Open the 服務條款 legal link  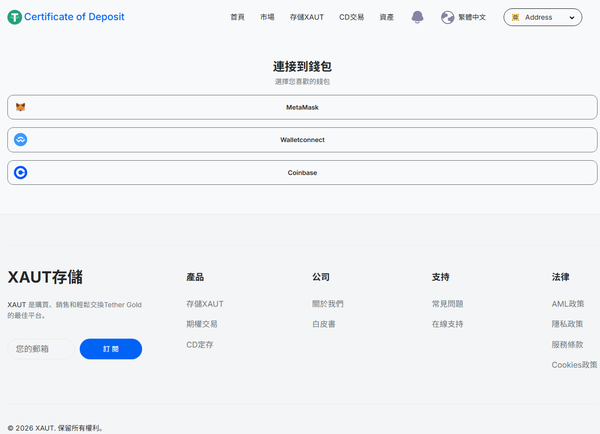(567, 345)
